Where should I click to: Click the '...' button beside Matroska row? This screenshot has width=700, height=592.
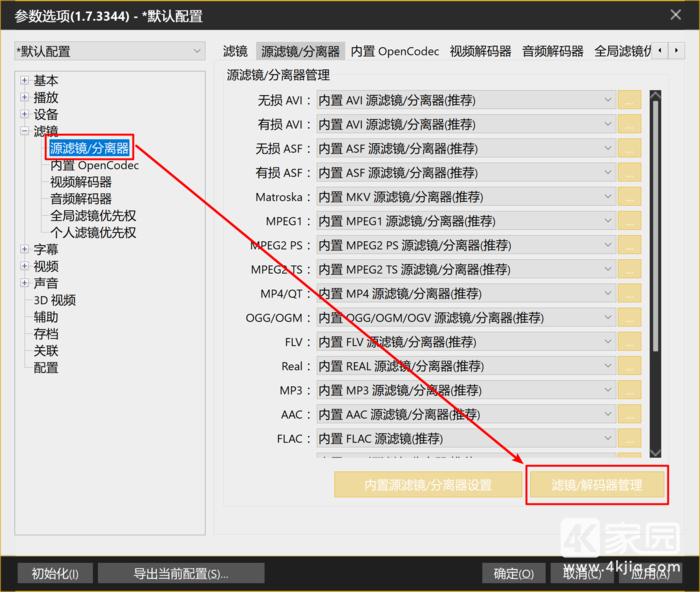[x=629, y=197]
